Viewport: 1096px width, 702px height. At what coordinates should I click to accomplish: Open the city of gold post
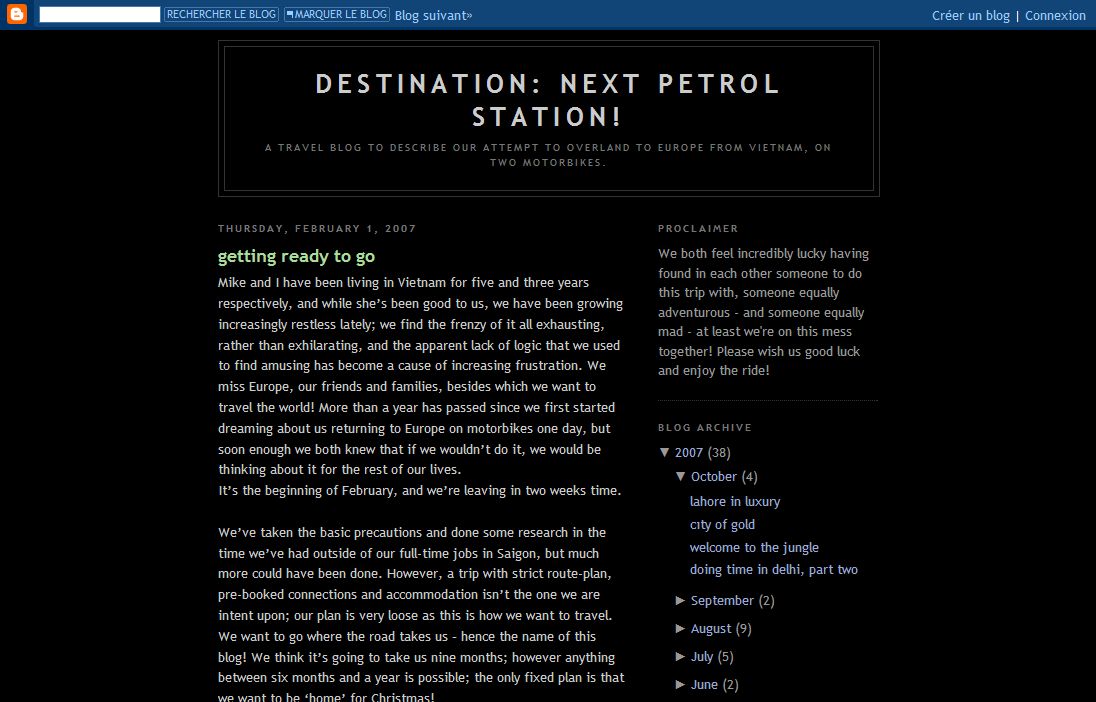[722, 525]
